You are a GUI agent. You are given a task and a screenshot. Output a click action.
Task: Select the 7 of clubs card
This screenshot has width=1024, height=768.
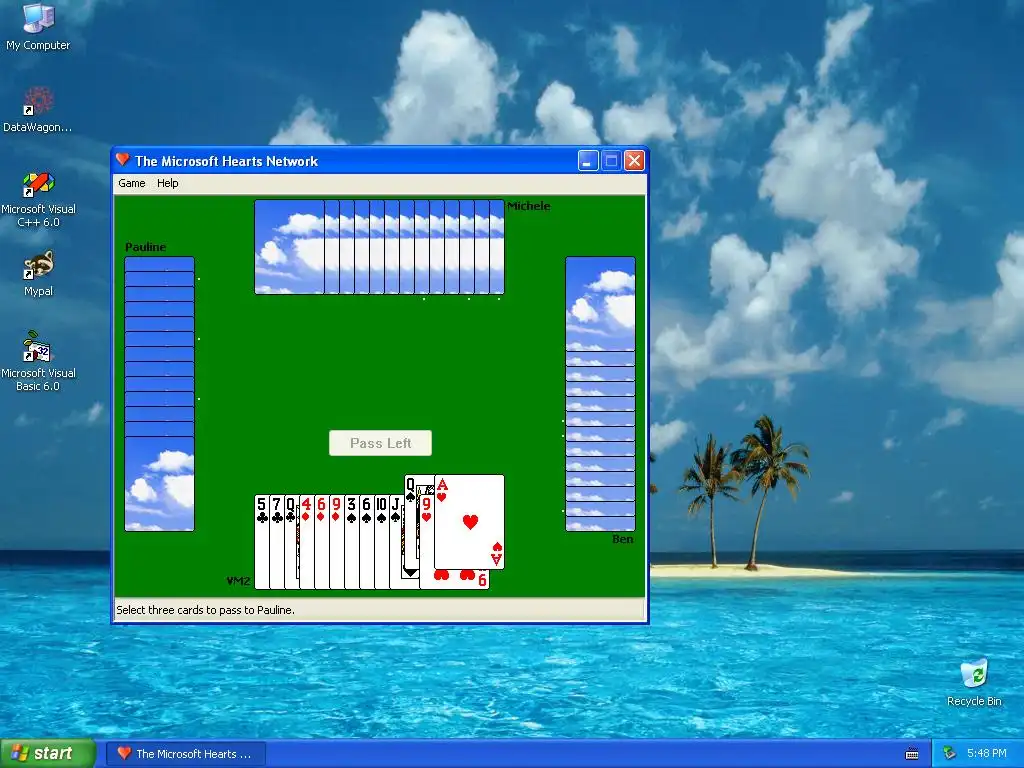click(x=277, y=542)
